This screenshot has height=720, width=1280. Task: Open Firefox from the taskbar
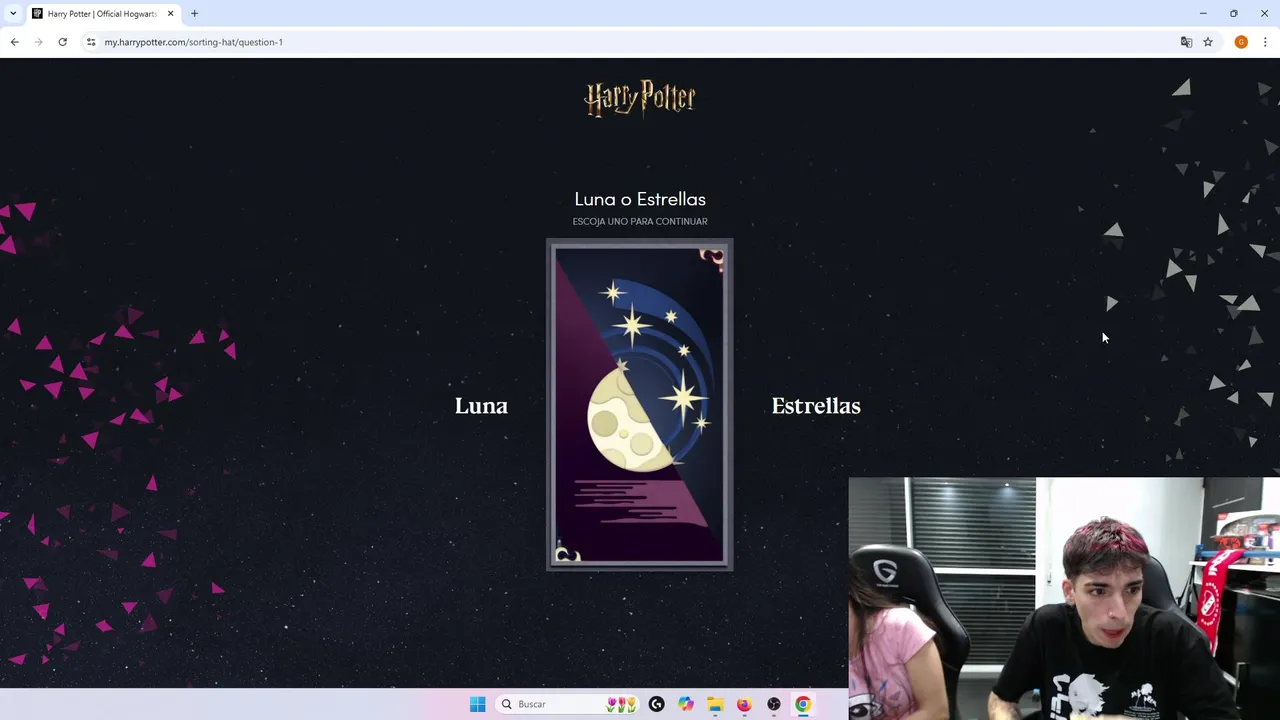click(744, 704)
